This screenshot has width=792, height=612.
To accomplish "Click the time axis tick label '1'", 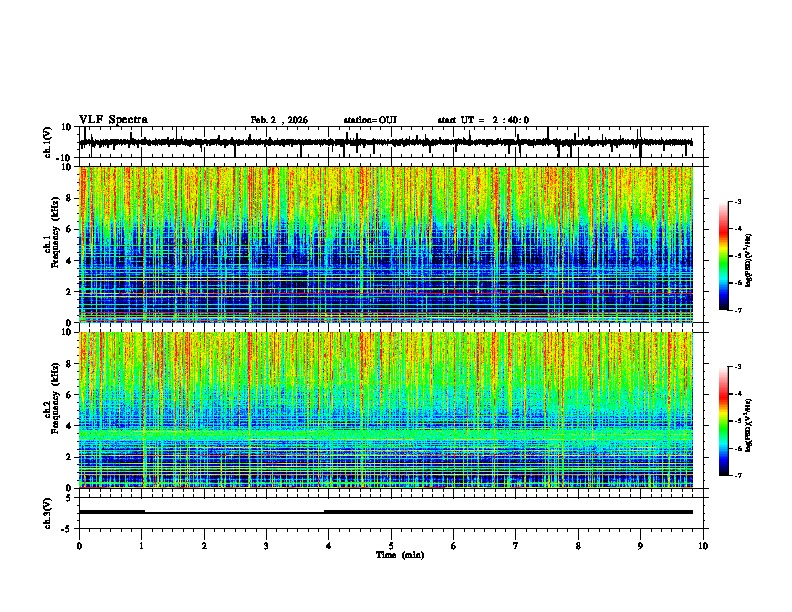I will point(141,546).
